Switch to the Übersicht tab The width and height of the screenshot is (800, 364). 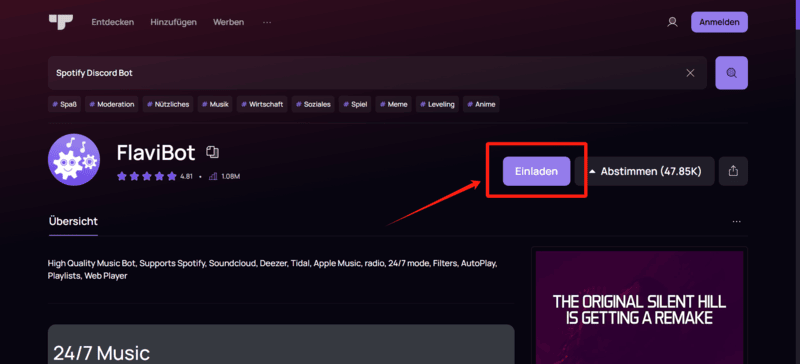coord(73,222)
